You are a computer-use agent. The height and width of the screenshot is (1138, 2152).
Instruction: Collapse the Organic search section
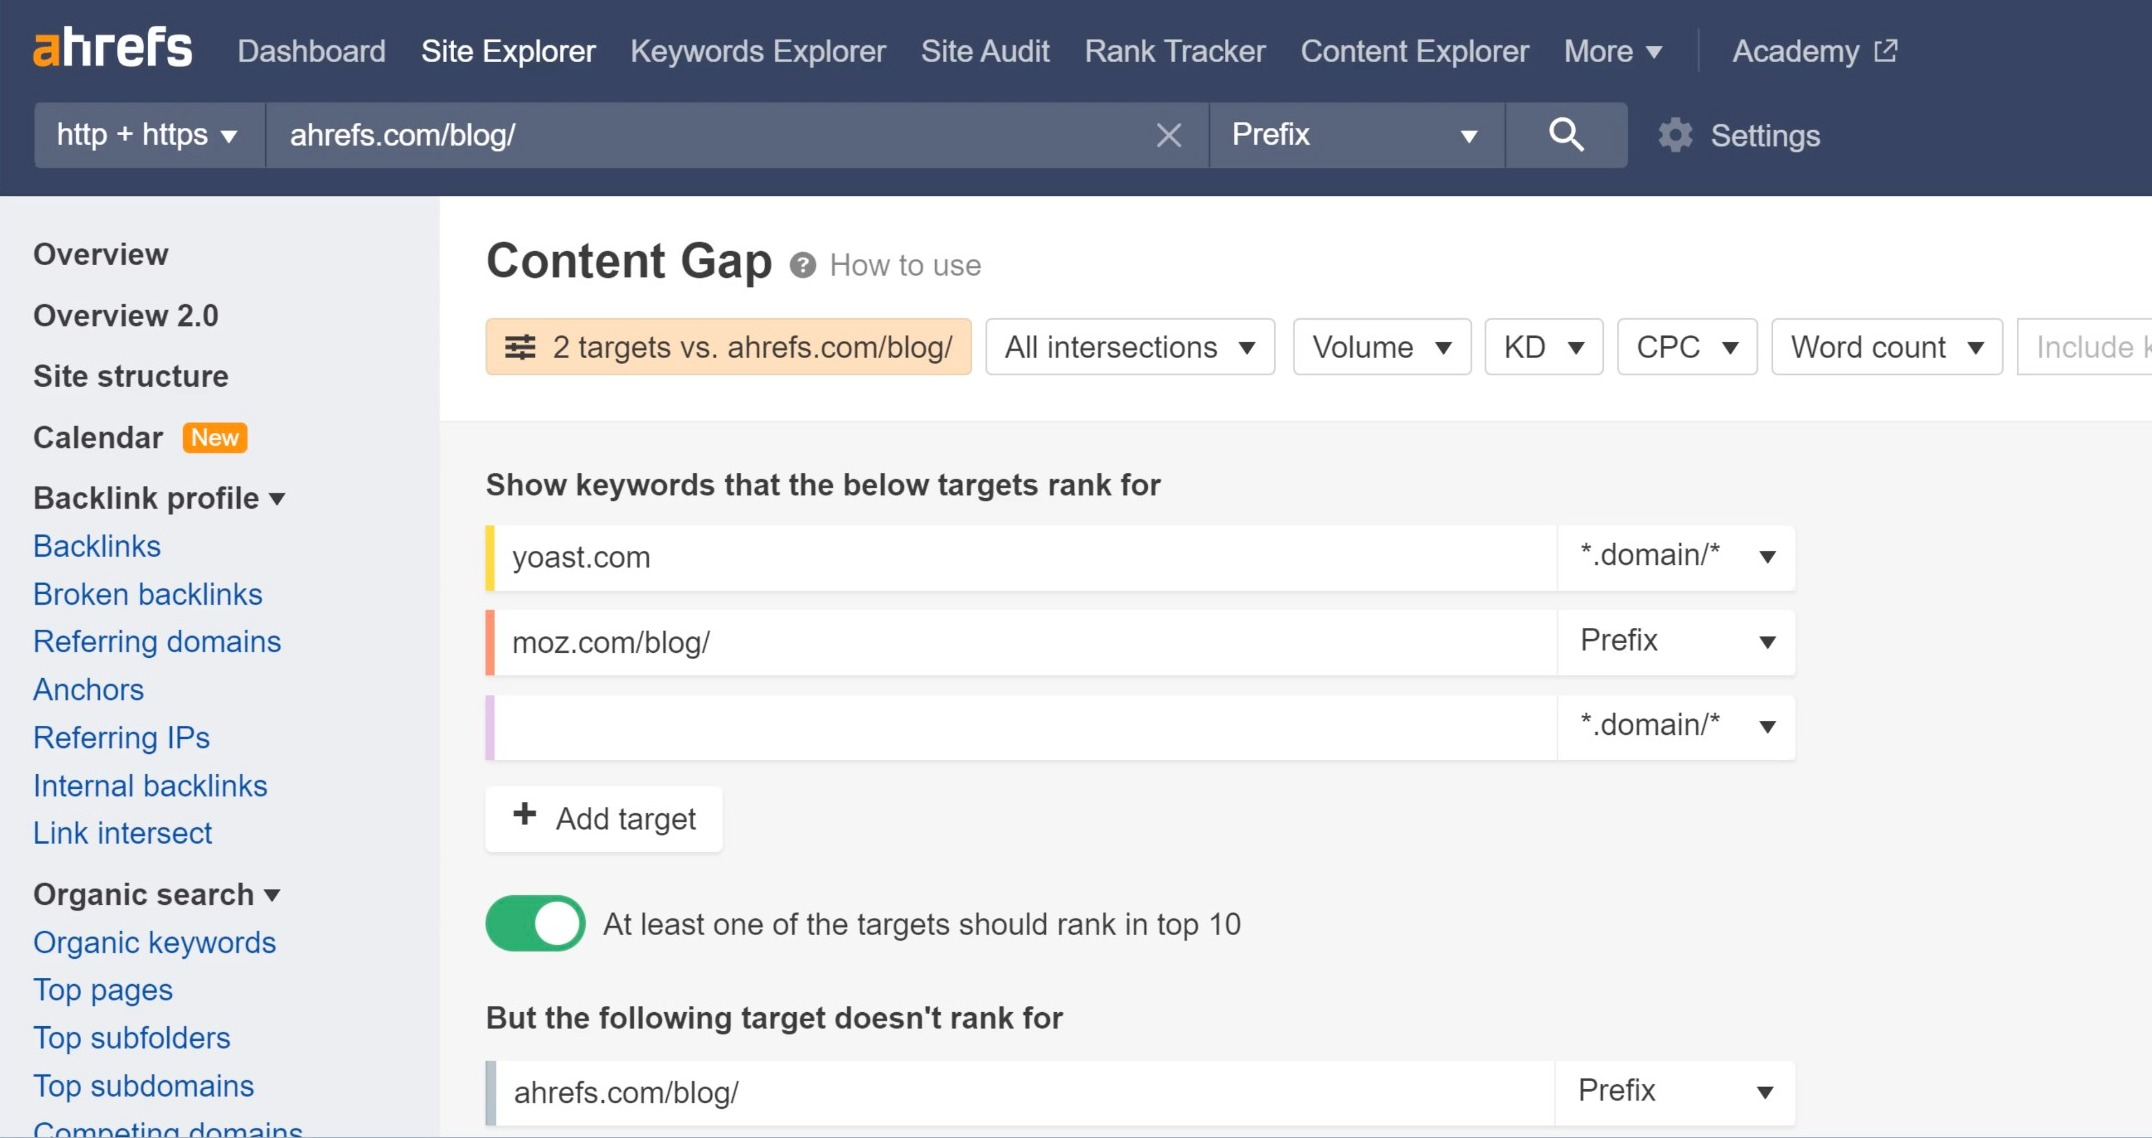coord(156,894)
